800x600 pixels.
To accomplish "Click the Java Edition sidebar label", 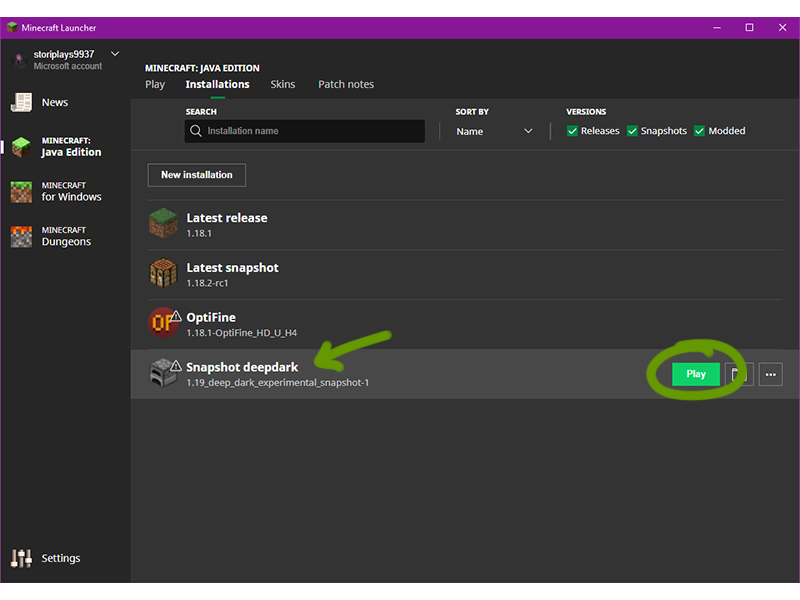I will point(71,152).
